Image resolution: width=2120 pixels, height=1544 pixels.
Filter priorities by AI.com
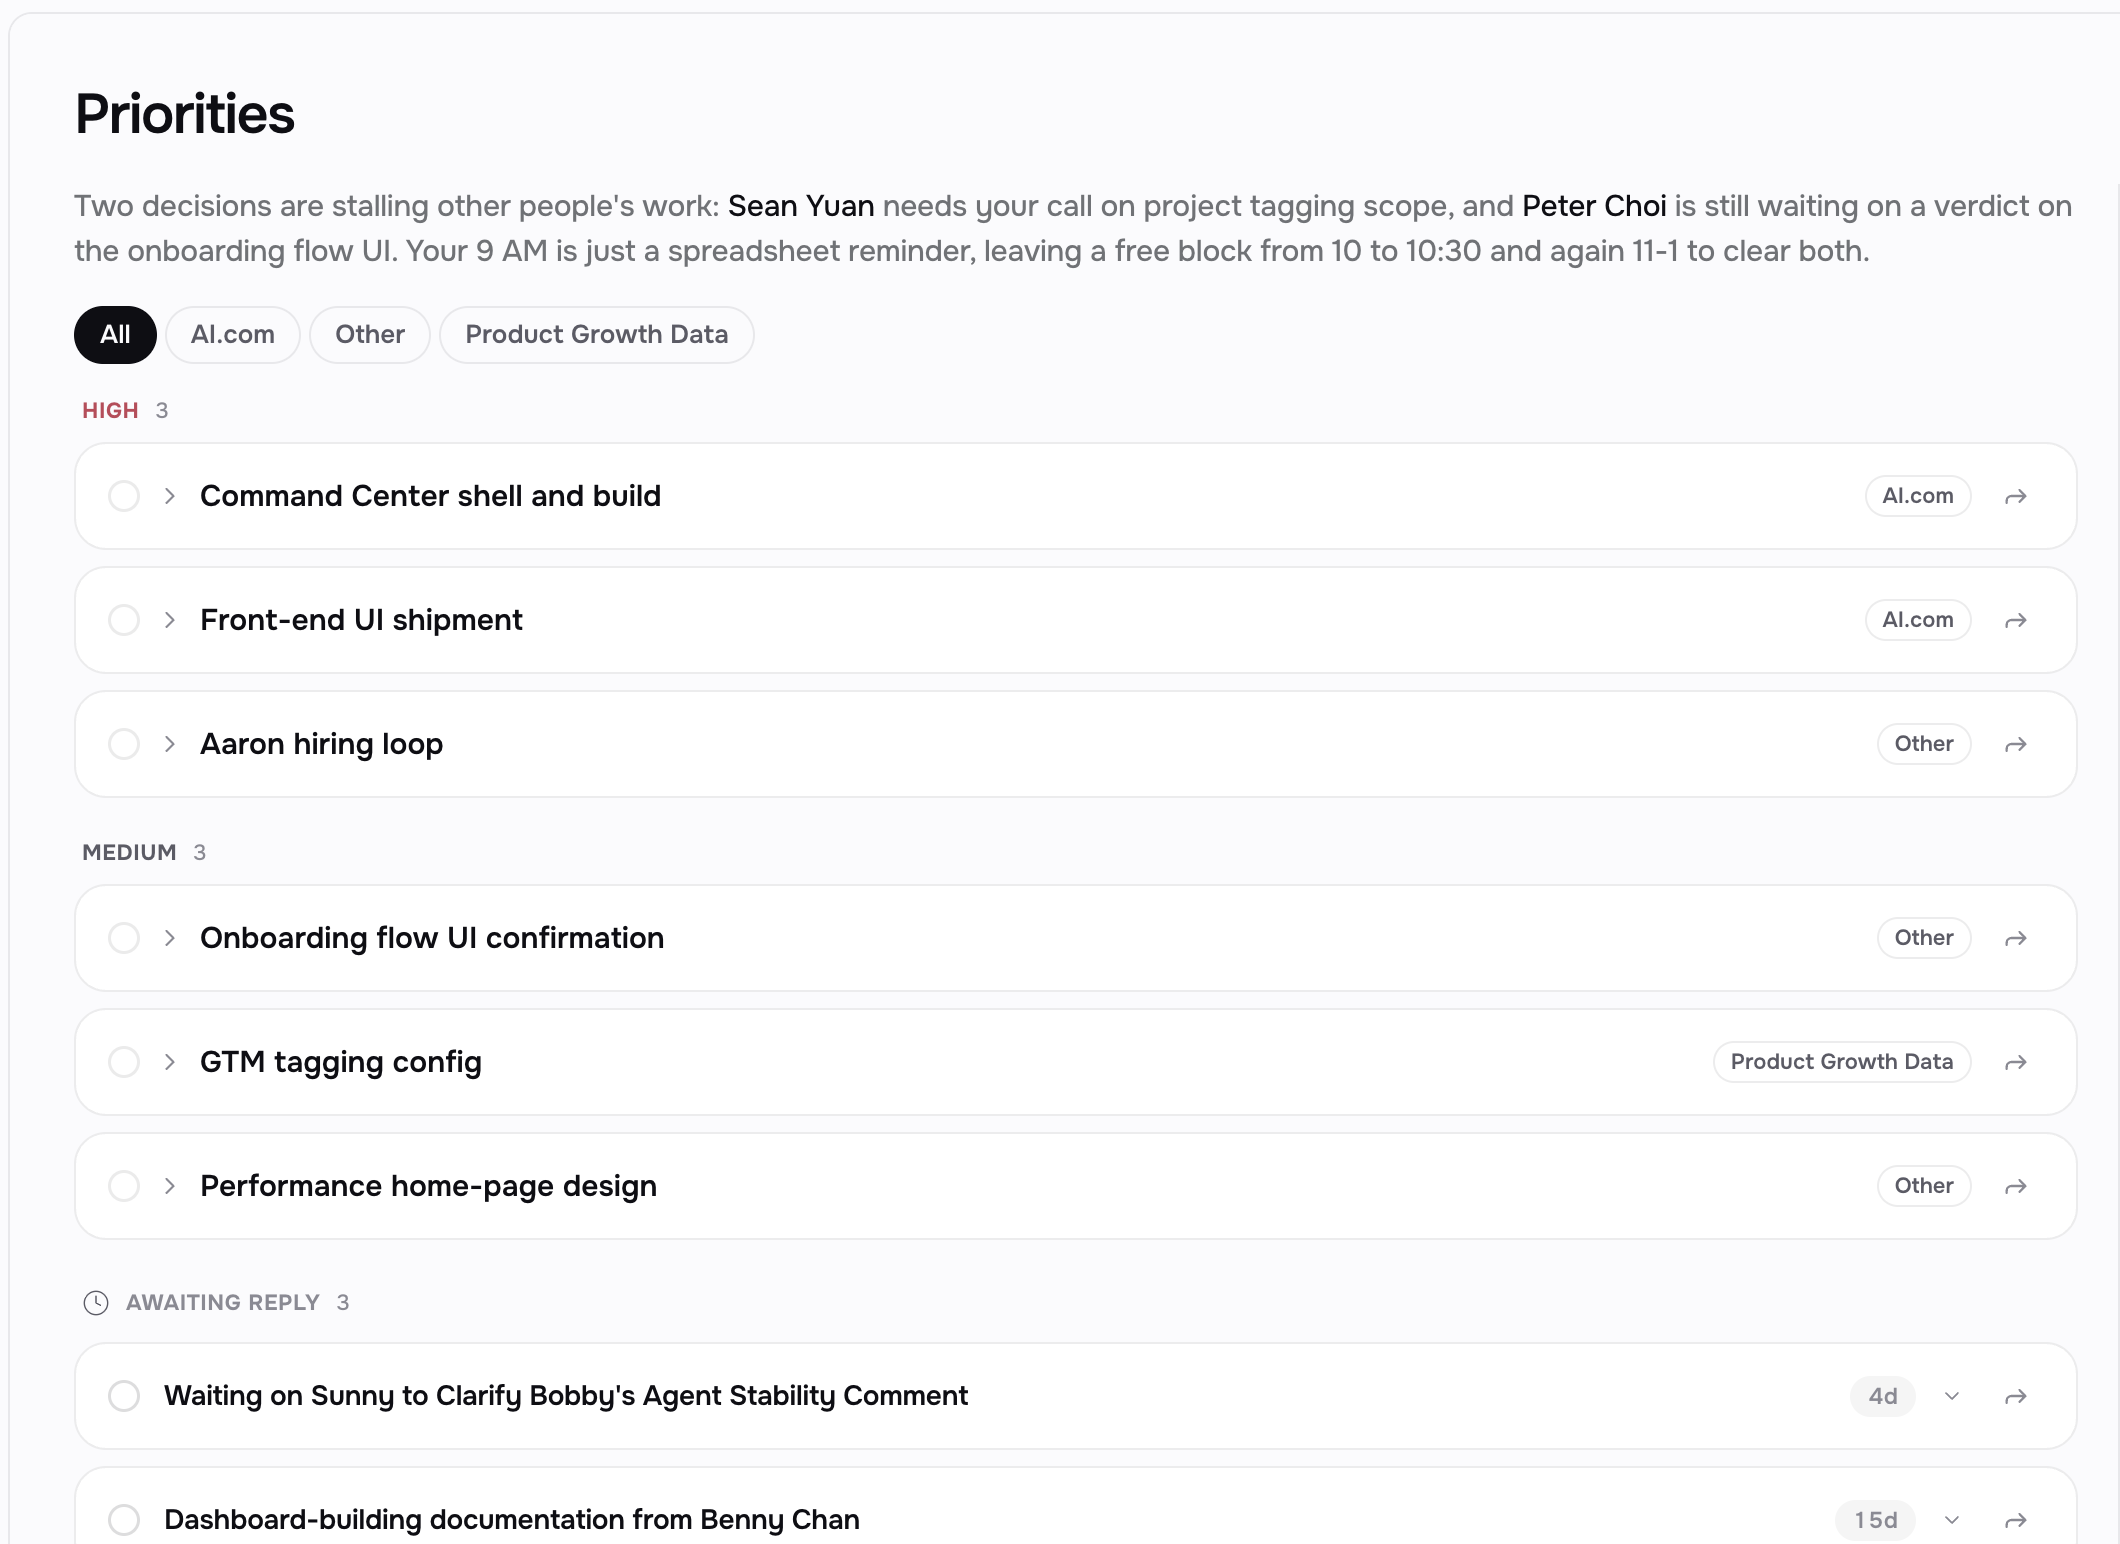tap(233, 335)
